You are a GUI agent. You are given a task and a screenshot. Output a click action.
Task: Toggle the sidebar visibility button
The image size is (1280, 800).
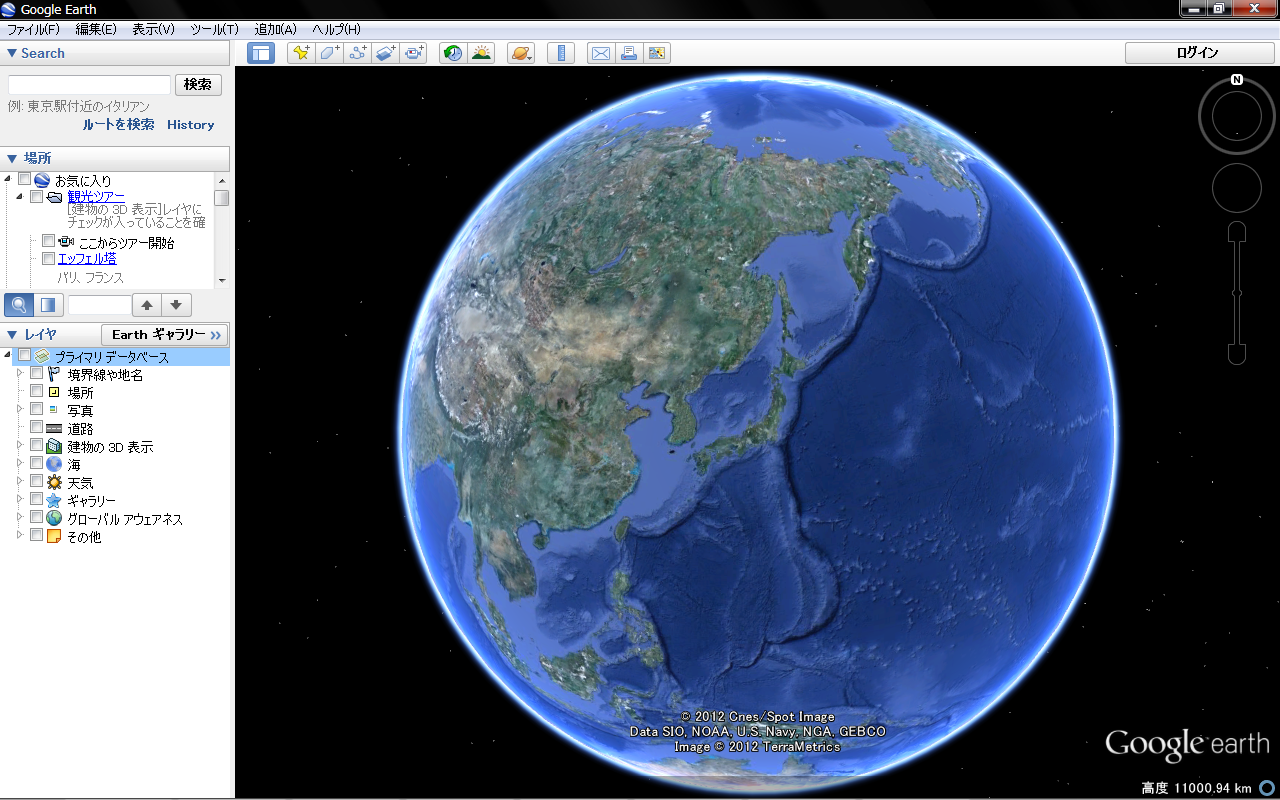(261, 53)
